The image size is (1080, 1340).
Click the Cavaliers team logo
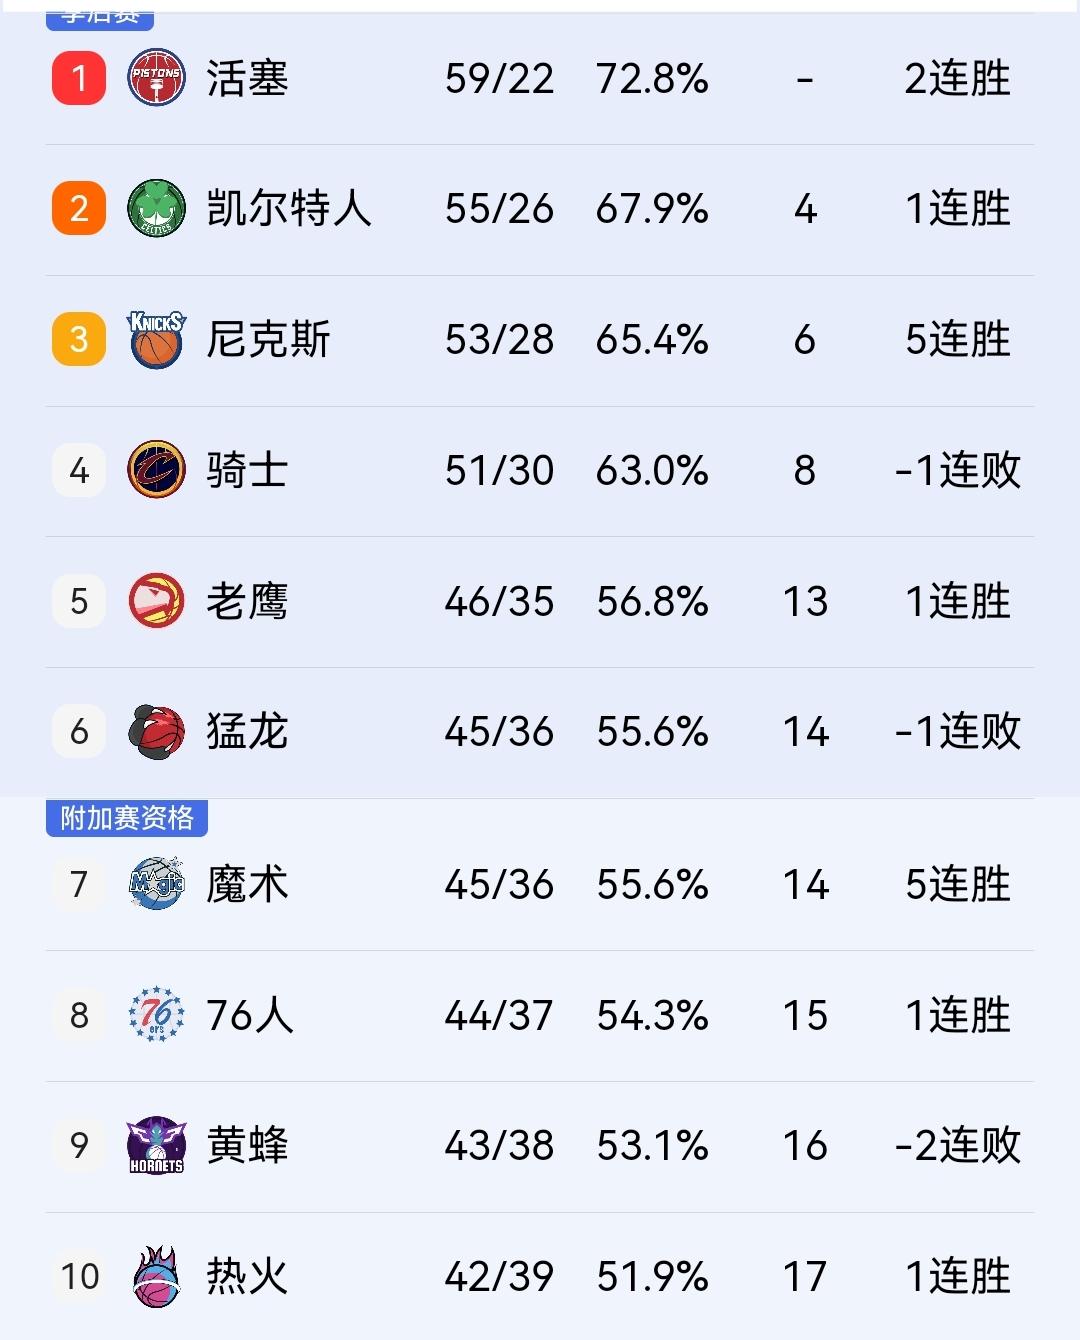pyautogui.click(x=156, y=470)
